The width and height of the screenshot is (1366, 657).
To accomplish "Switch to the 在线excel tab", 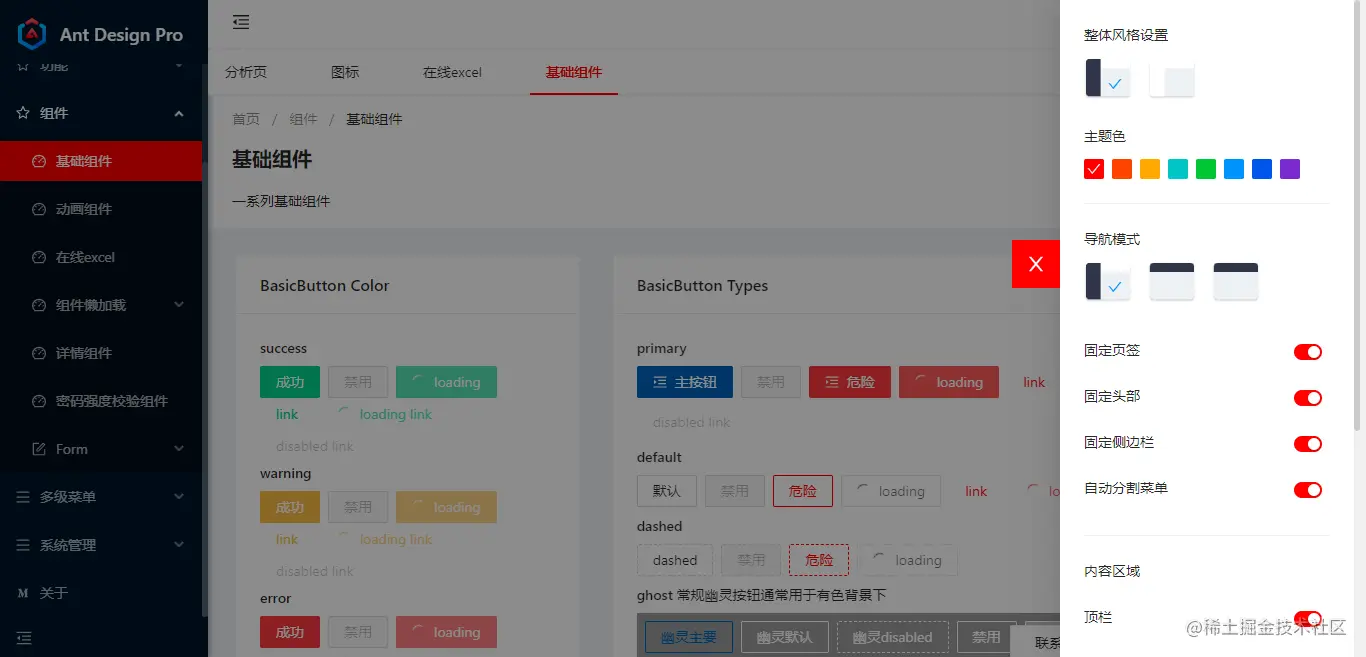I will pos(452,72).
